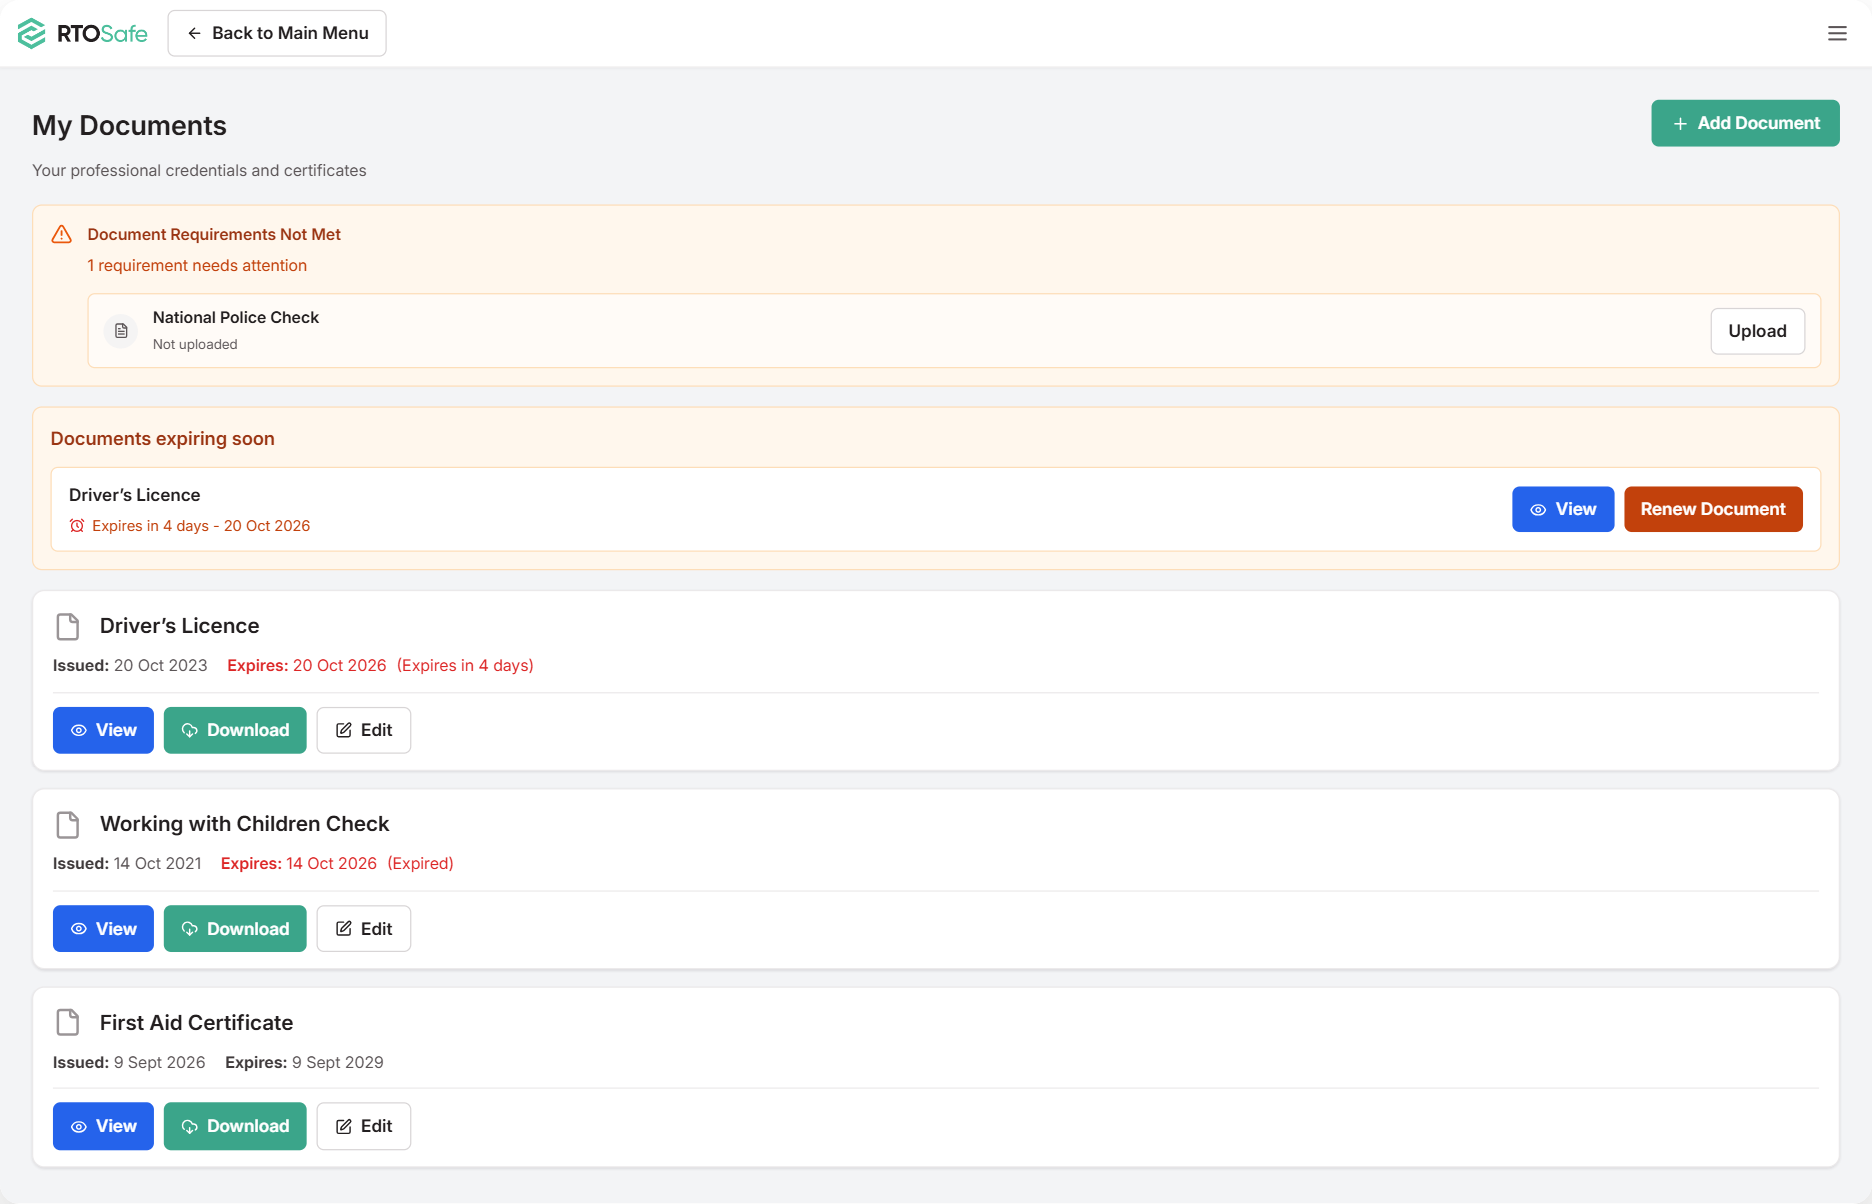This screenshot has width=1872, height=1204.
Task: Download the Working with Children Check
Action: [235, 929]
